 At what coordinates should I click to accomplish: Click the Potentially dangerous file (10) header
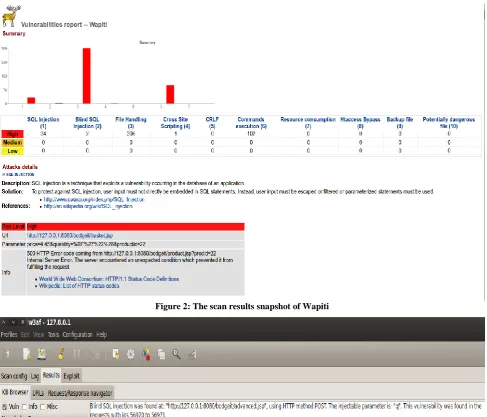[x=449, y=123]
